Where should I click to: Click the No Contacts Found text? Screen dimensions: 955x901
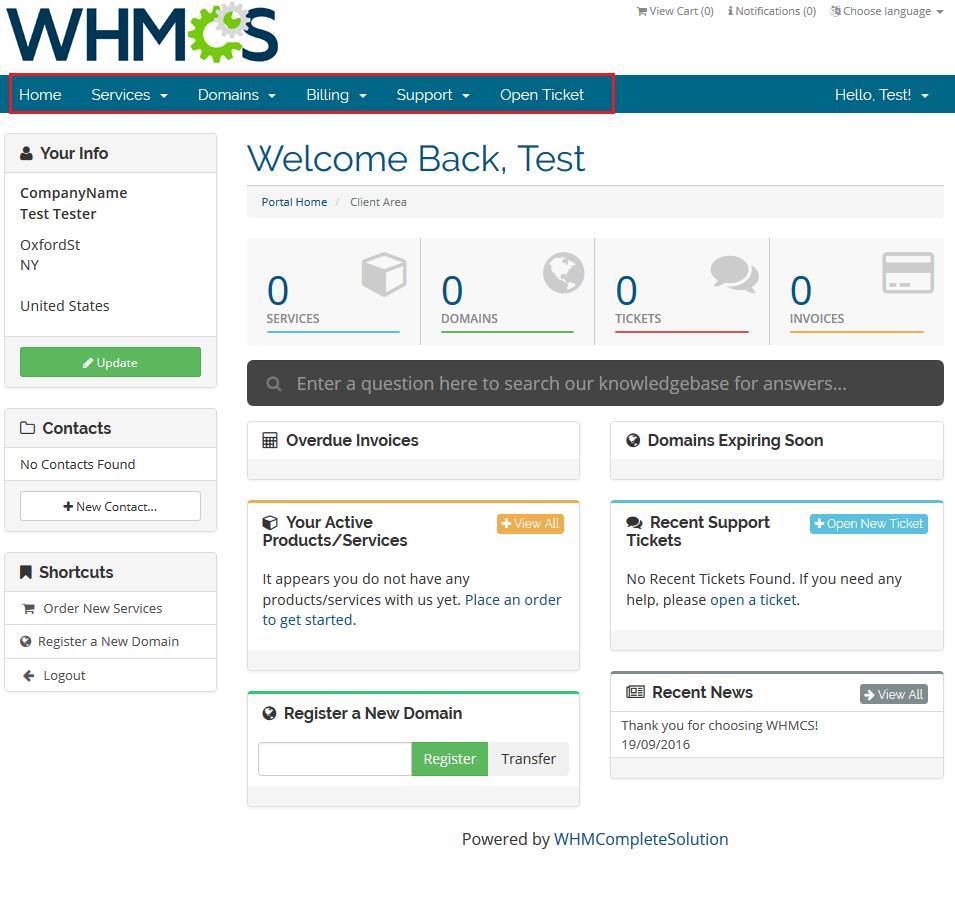[77, 464]
